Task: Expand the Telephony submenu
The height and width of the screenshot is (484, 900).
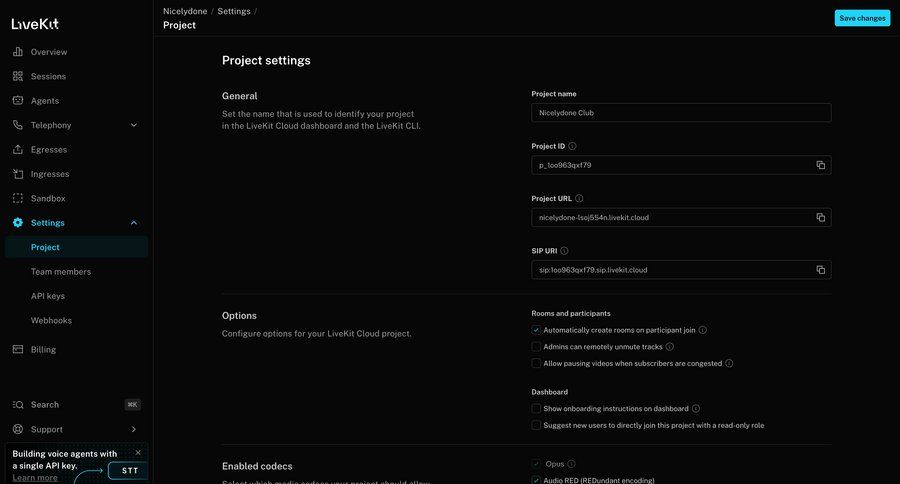Action: click(x=134, y=125)
